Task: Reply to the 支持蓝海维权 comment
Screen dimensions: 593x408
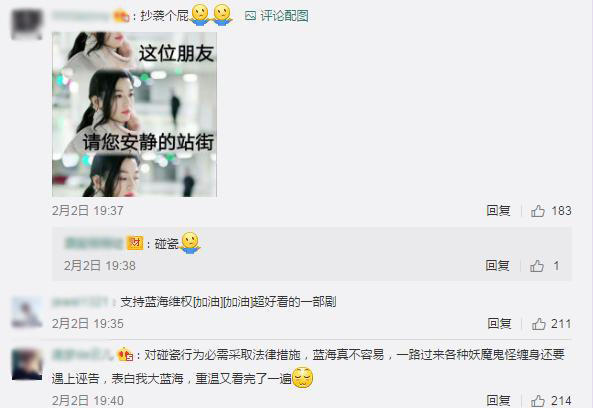Action: coord(499,324)
